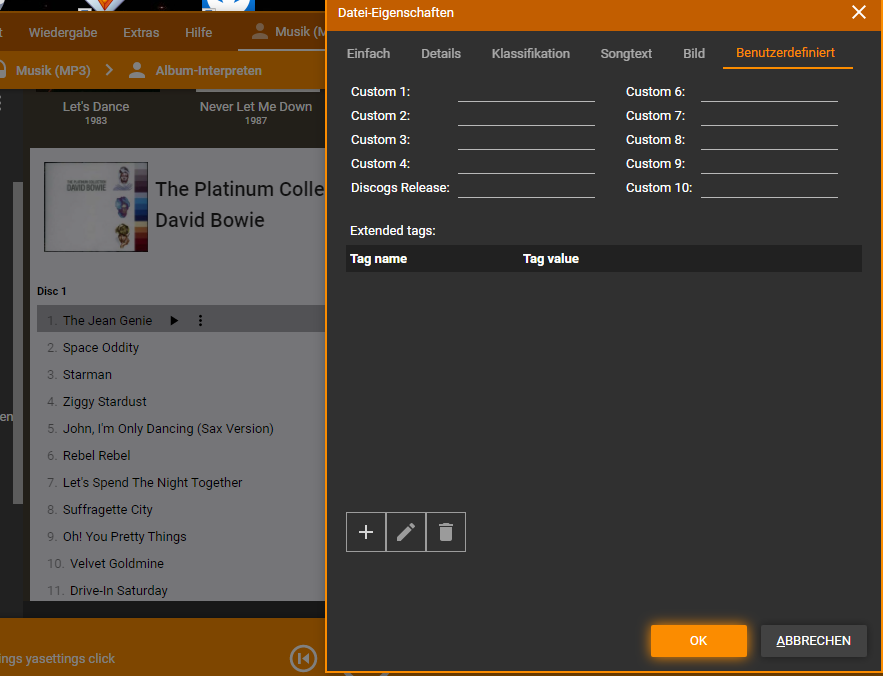Close the Datei-Eigenschaften dialog

[x=859, y=12]
